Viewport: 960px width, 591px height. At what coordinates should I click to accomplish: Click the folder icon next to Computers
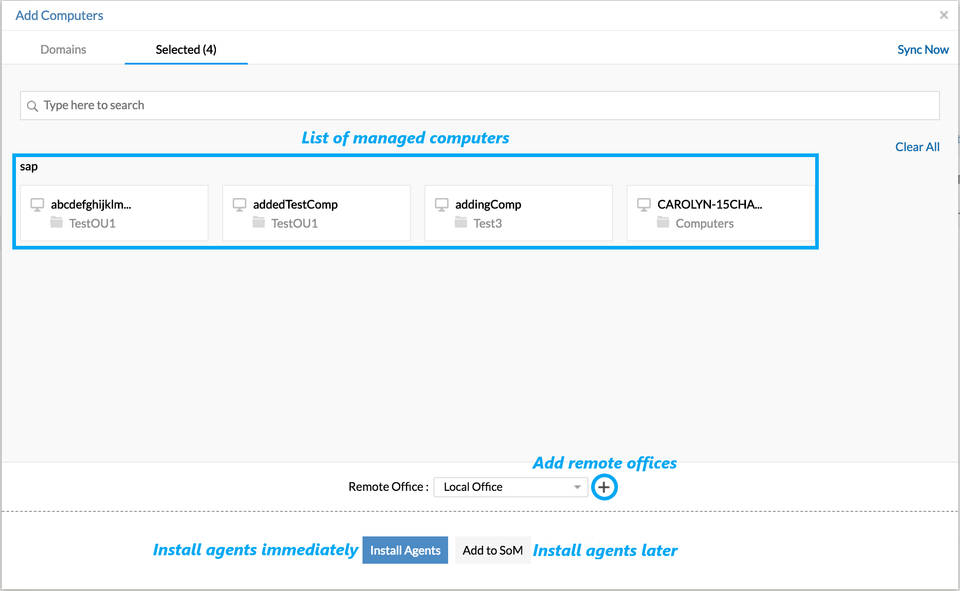pyautogui.click(x=662, y=223)
